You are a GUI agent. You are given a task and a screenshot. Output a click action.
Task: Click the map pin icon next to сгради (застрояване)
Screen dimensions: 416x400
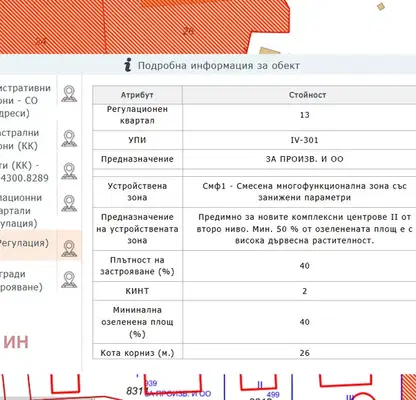69,280
